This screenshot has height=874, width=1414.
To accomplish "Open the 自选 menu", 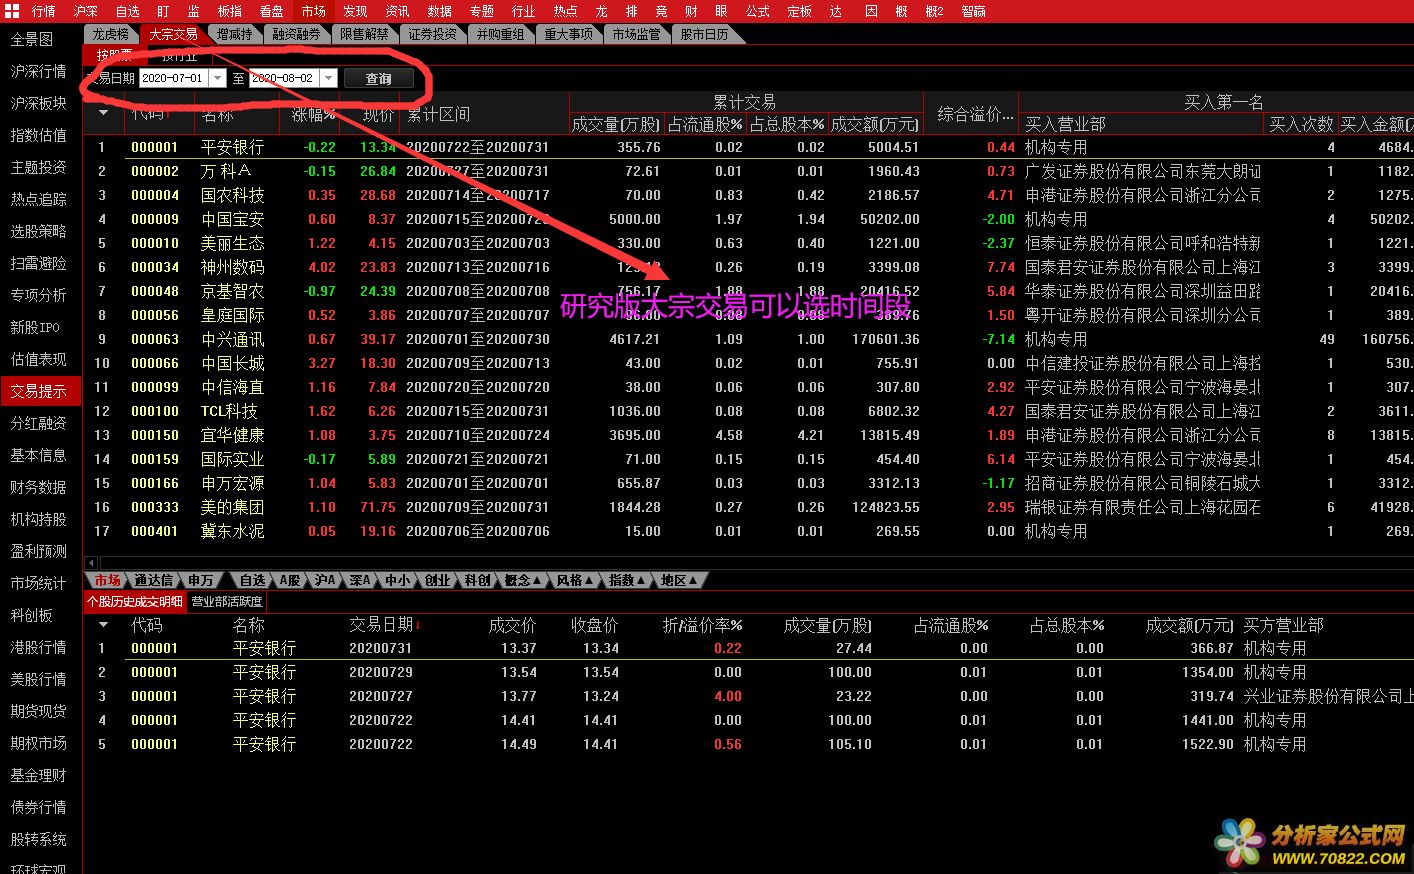I will (x=128, y=11).
